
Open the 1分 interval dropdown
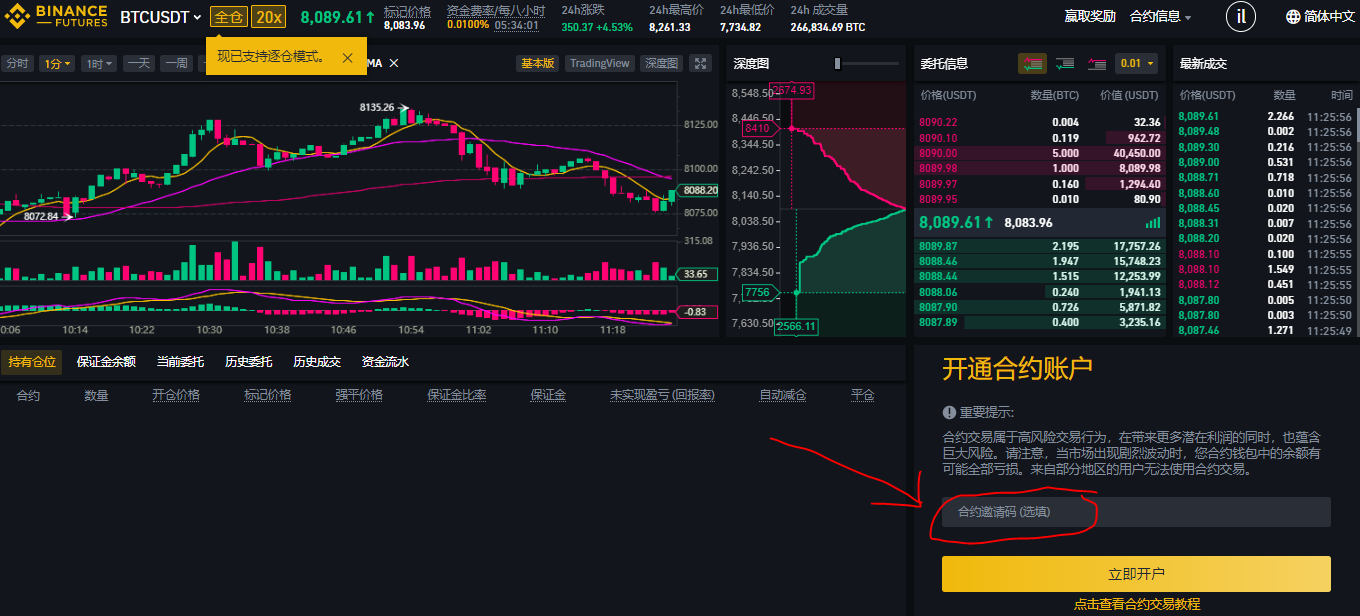point(57,63)
